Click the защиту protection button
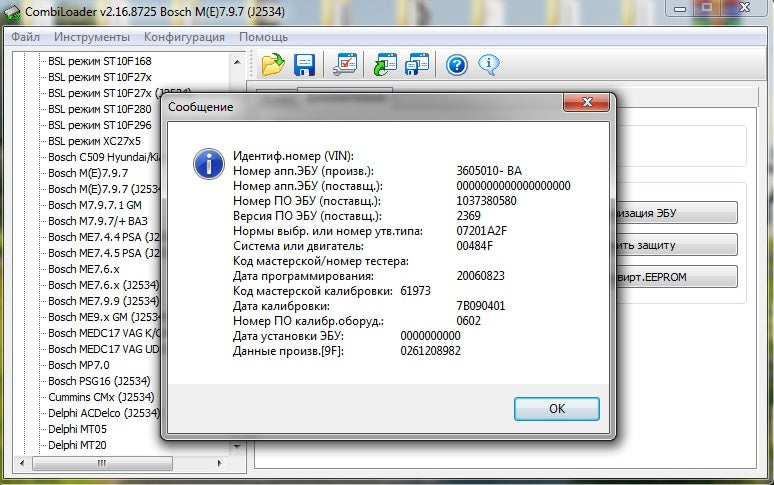The height and width of the screenshot is (485, 774). point(676,245)
